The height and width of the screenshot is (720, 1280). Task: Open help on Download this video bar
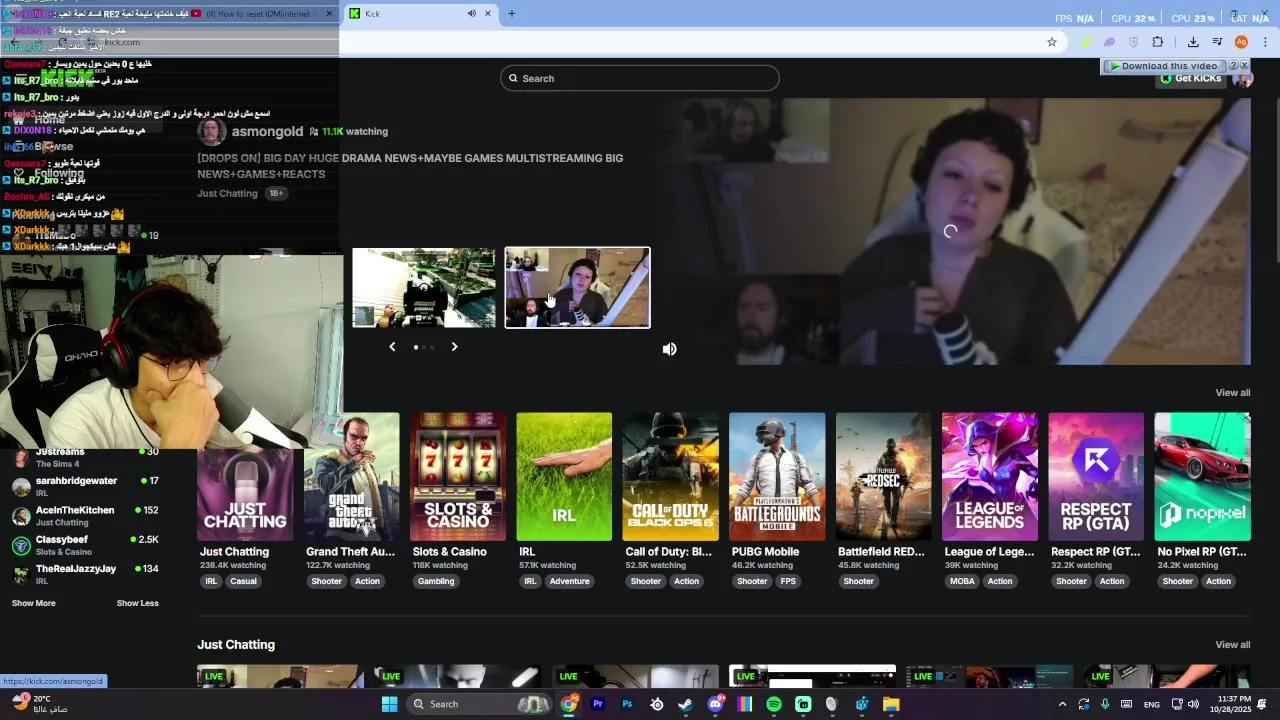(x=1233, y=66)
